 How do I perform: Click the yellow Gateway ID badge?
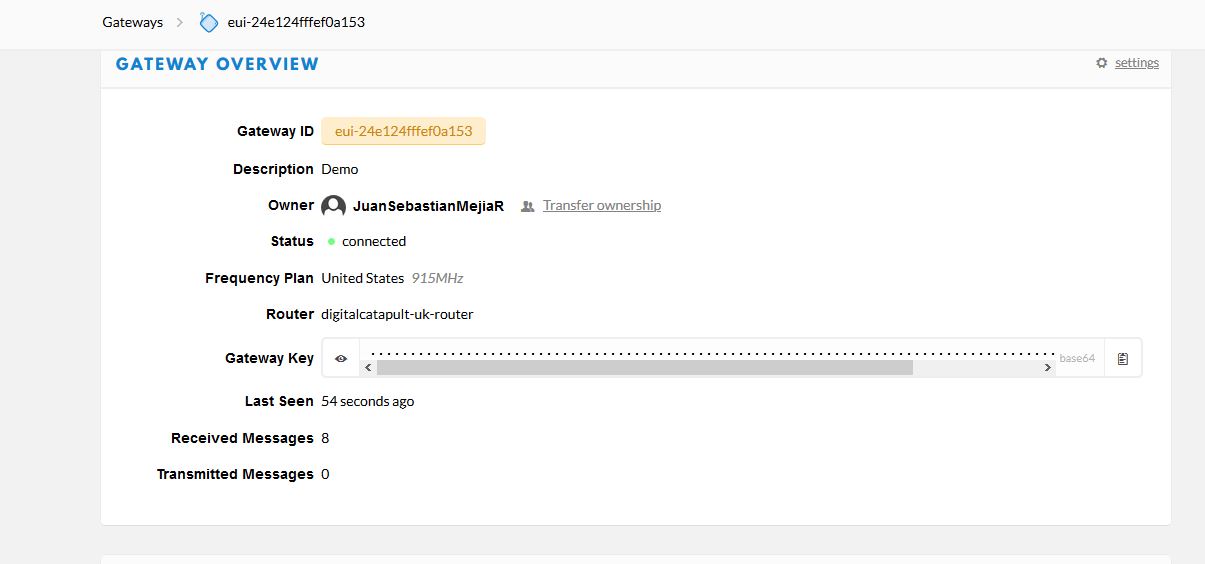pyautogui.click(x=403, y=131)
